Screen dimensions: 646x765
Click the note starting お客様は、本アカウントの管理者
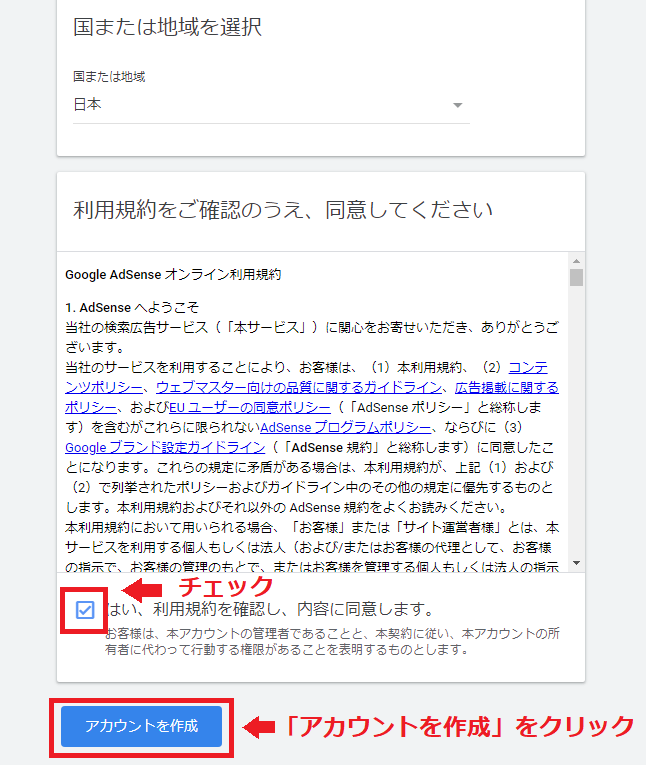pos(332,642)
